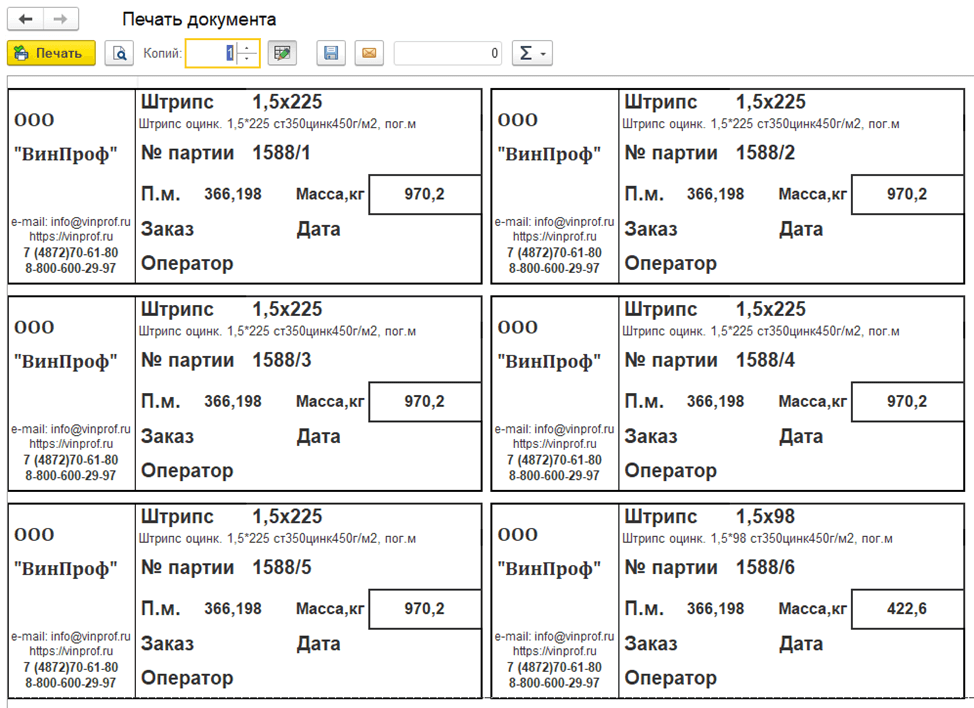Select the 970,2 mass box in label 1588/4
The width and height of the screenshot is (974, 708).
(x=907, y=401)
